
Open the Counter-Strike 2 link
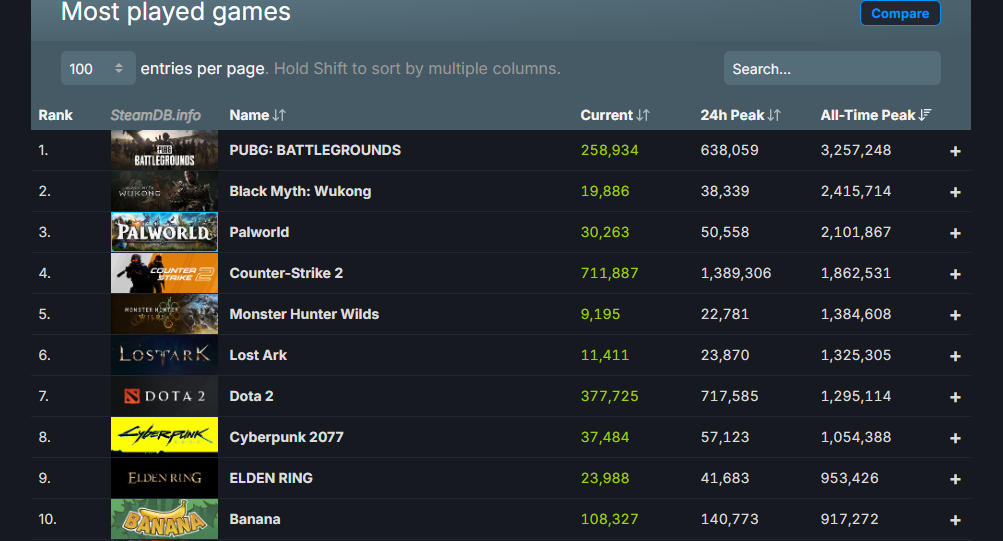[286, 273]
